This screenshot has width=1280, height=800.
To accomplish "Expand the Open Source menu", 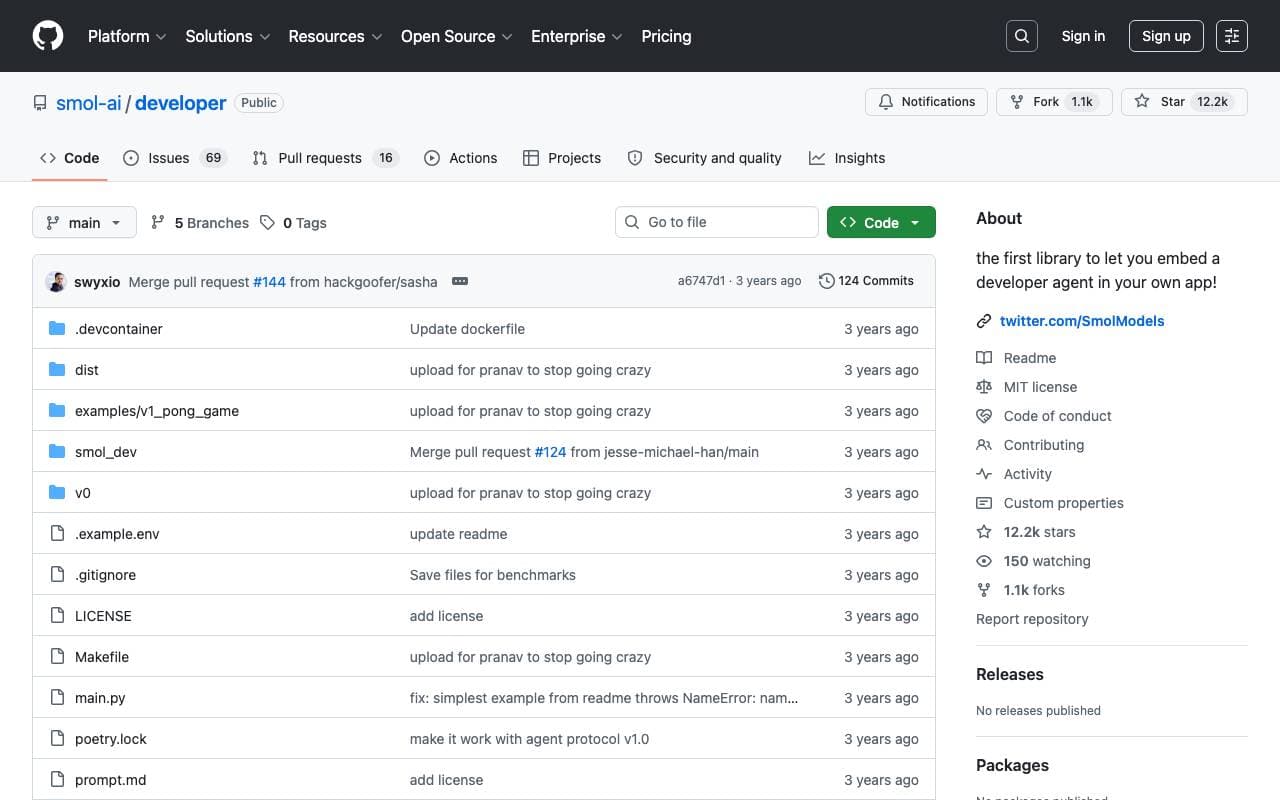I will tap(456, 36).
